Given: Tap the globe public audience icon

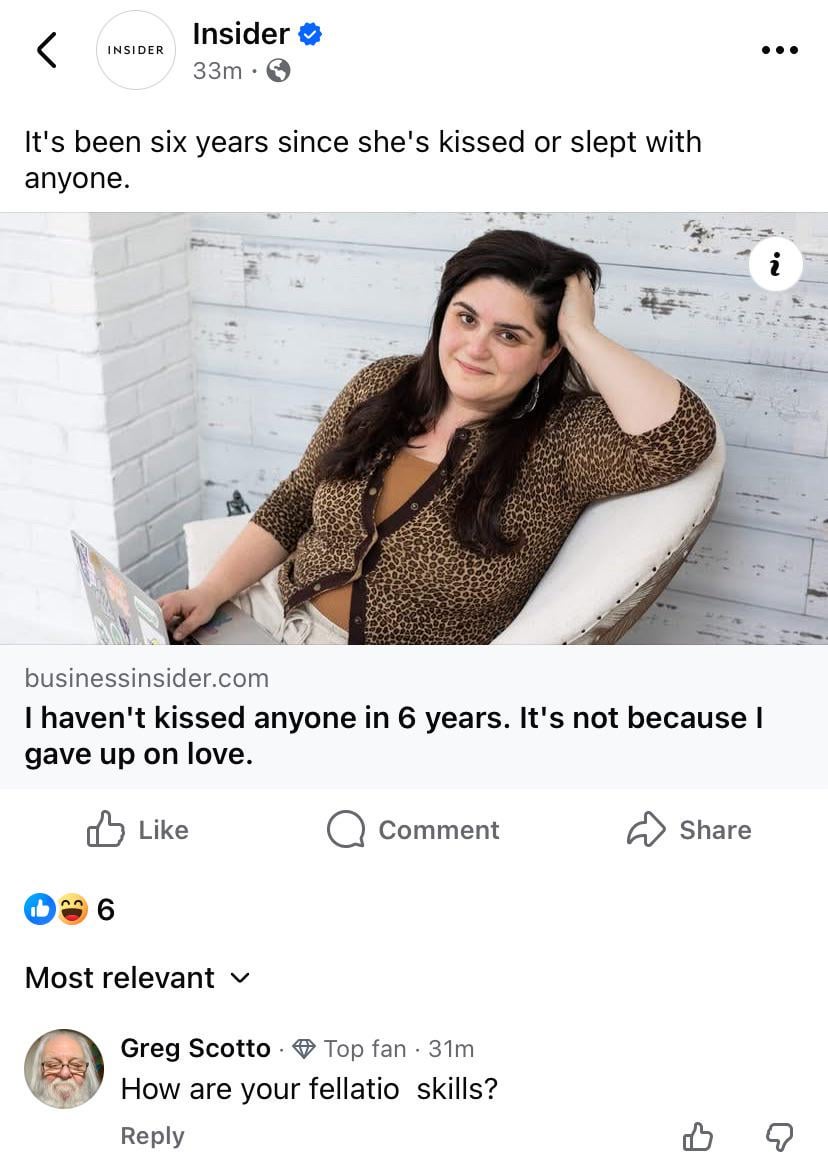Looking at the screenshot, I should pyautogui.click(x=279, y=71).
